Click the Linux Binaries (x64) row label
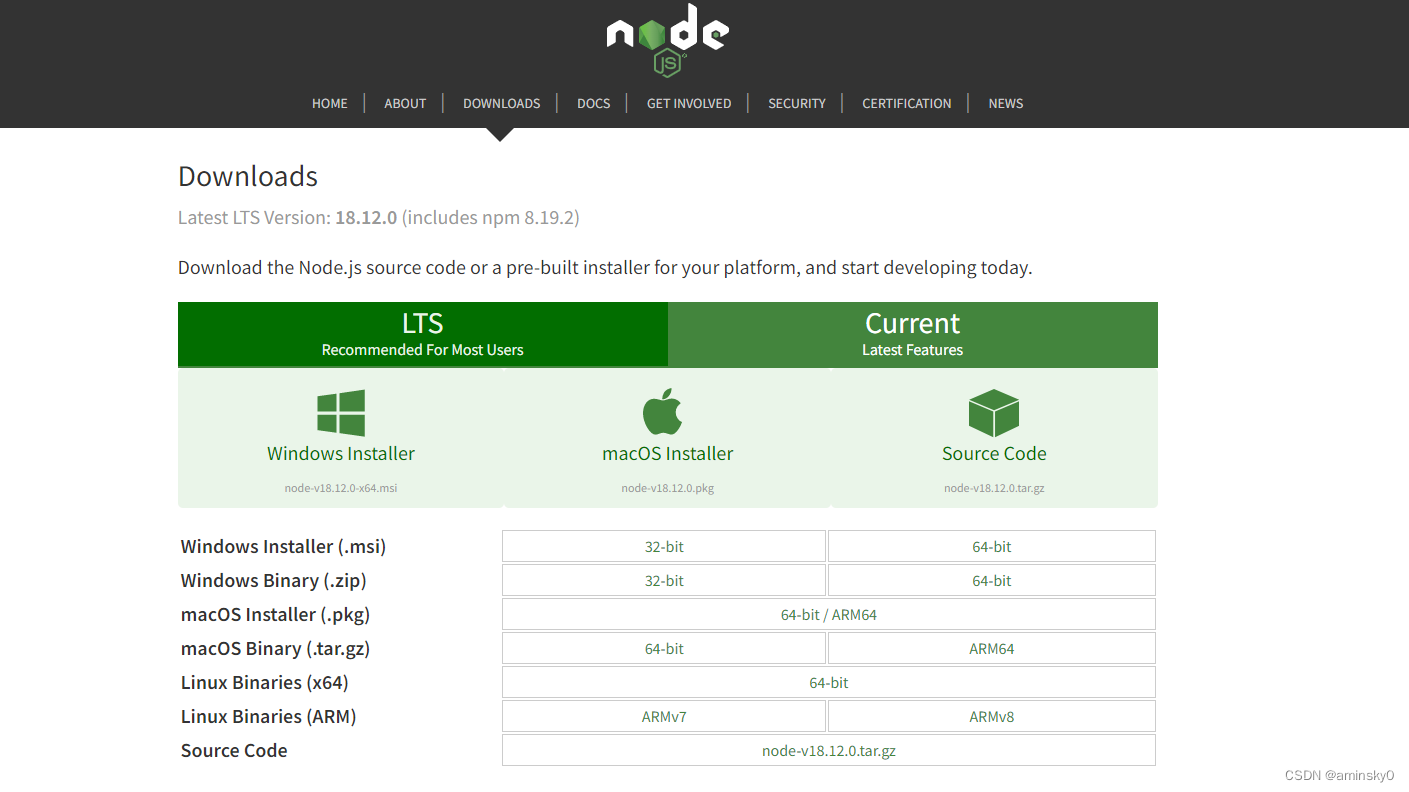This screenshot has height=792, width=1409. click(264, 683)
